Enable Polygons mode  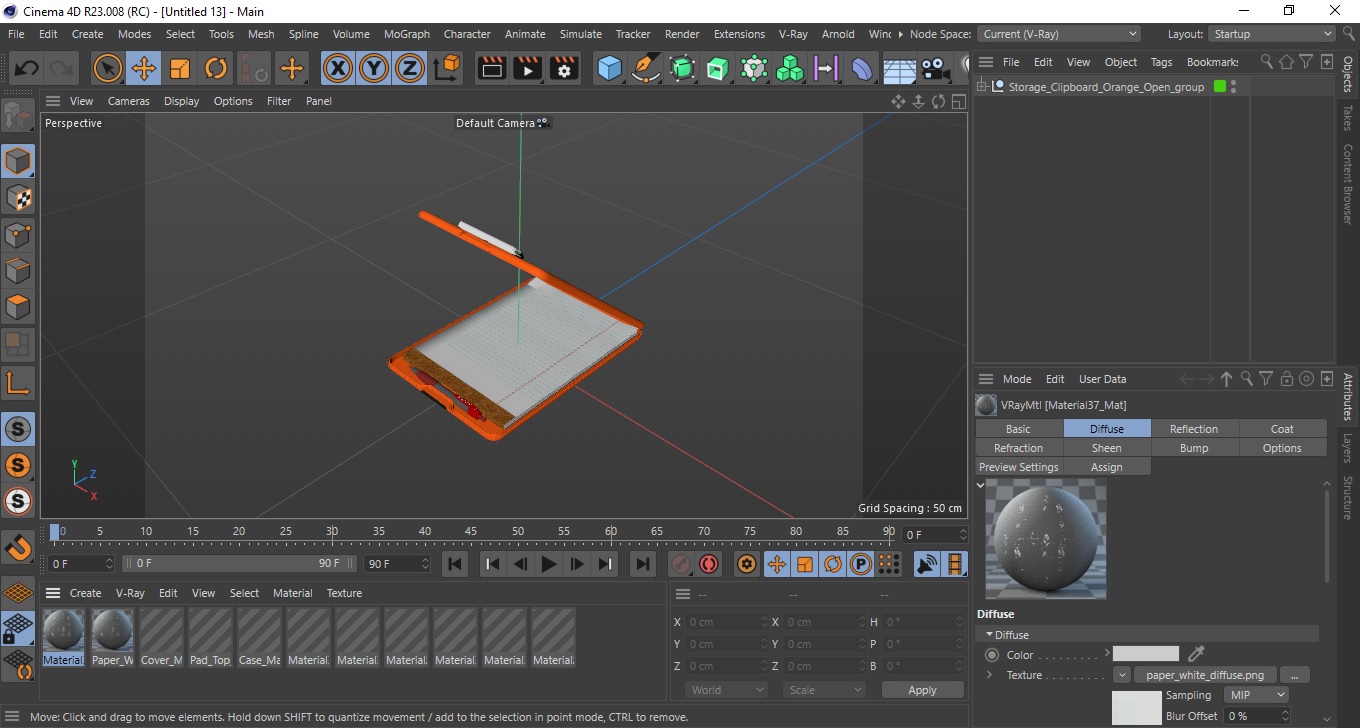pos(18,307)
